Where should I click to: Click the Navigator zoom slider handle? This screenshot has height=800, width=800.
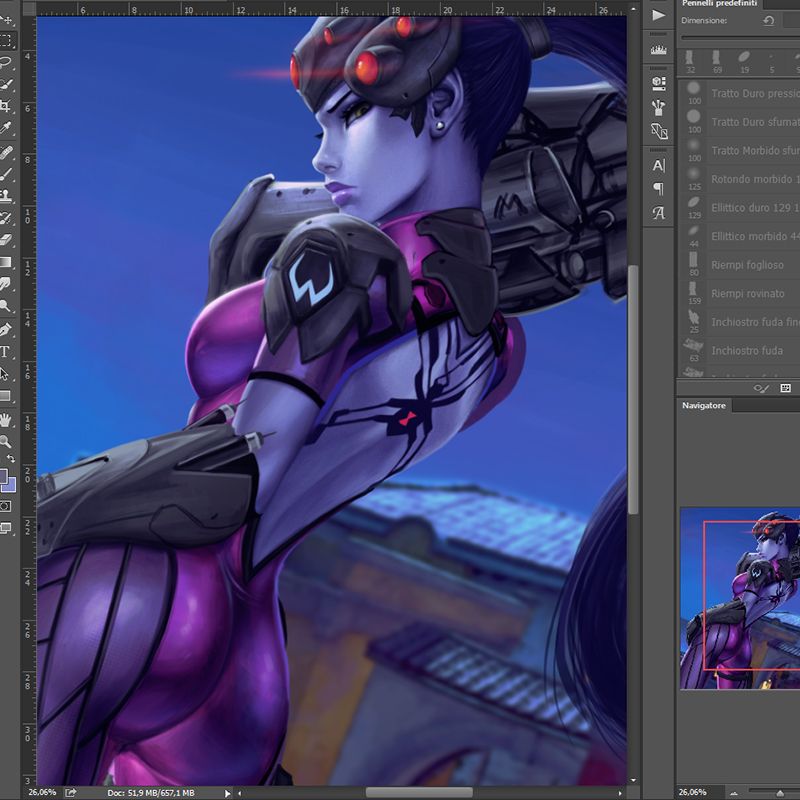pos(780,793)
